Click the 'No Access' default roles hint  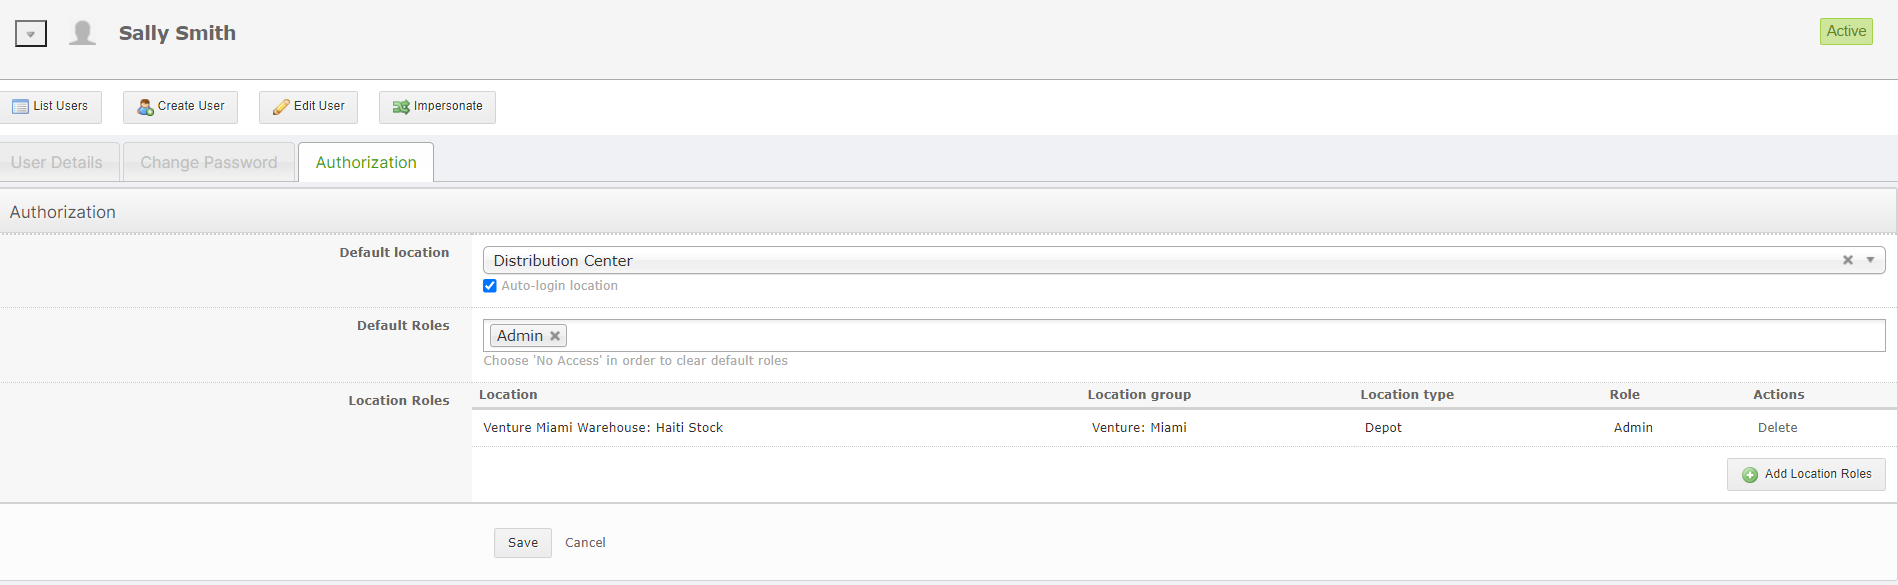(x=635, y=361)
